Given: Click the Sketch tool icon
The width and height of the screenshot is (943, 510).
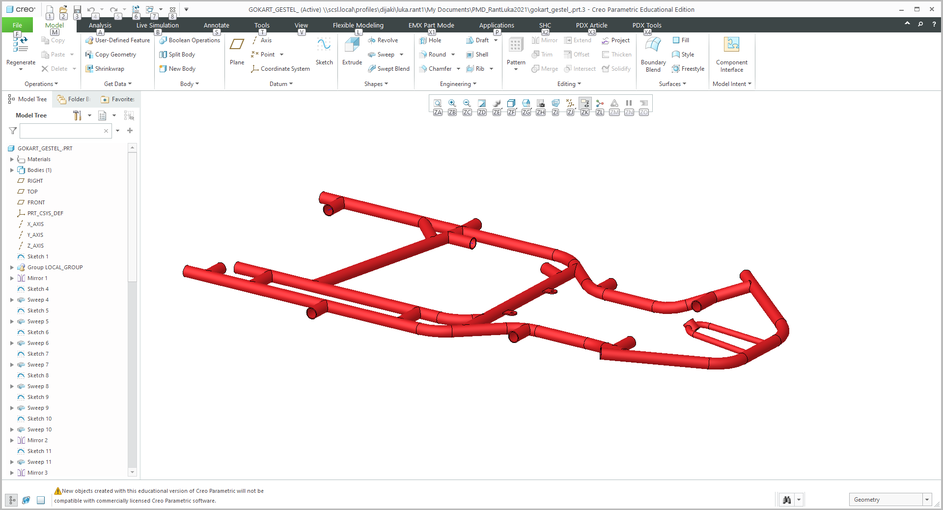Looking at the screenshot, I should click(324, 49).
